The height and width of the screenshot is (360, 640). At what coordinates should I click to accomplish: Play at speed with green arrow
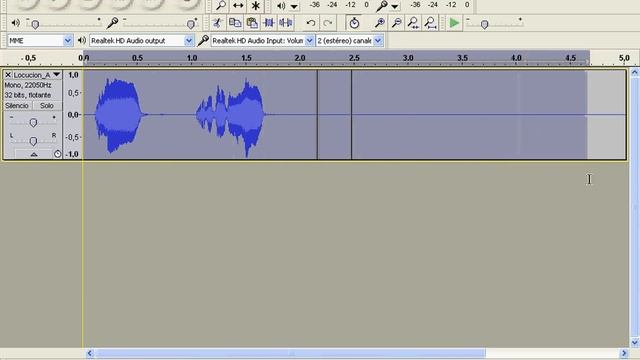[x=454, y=23]
